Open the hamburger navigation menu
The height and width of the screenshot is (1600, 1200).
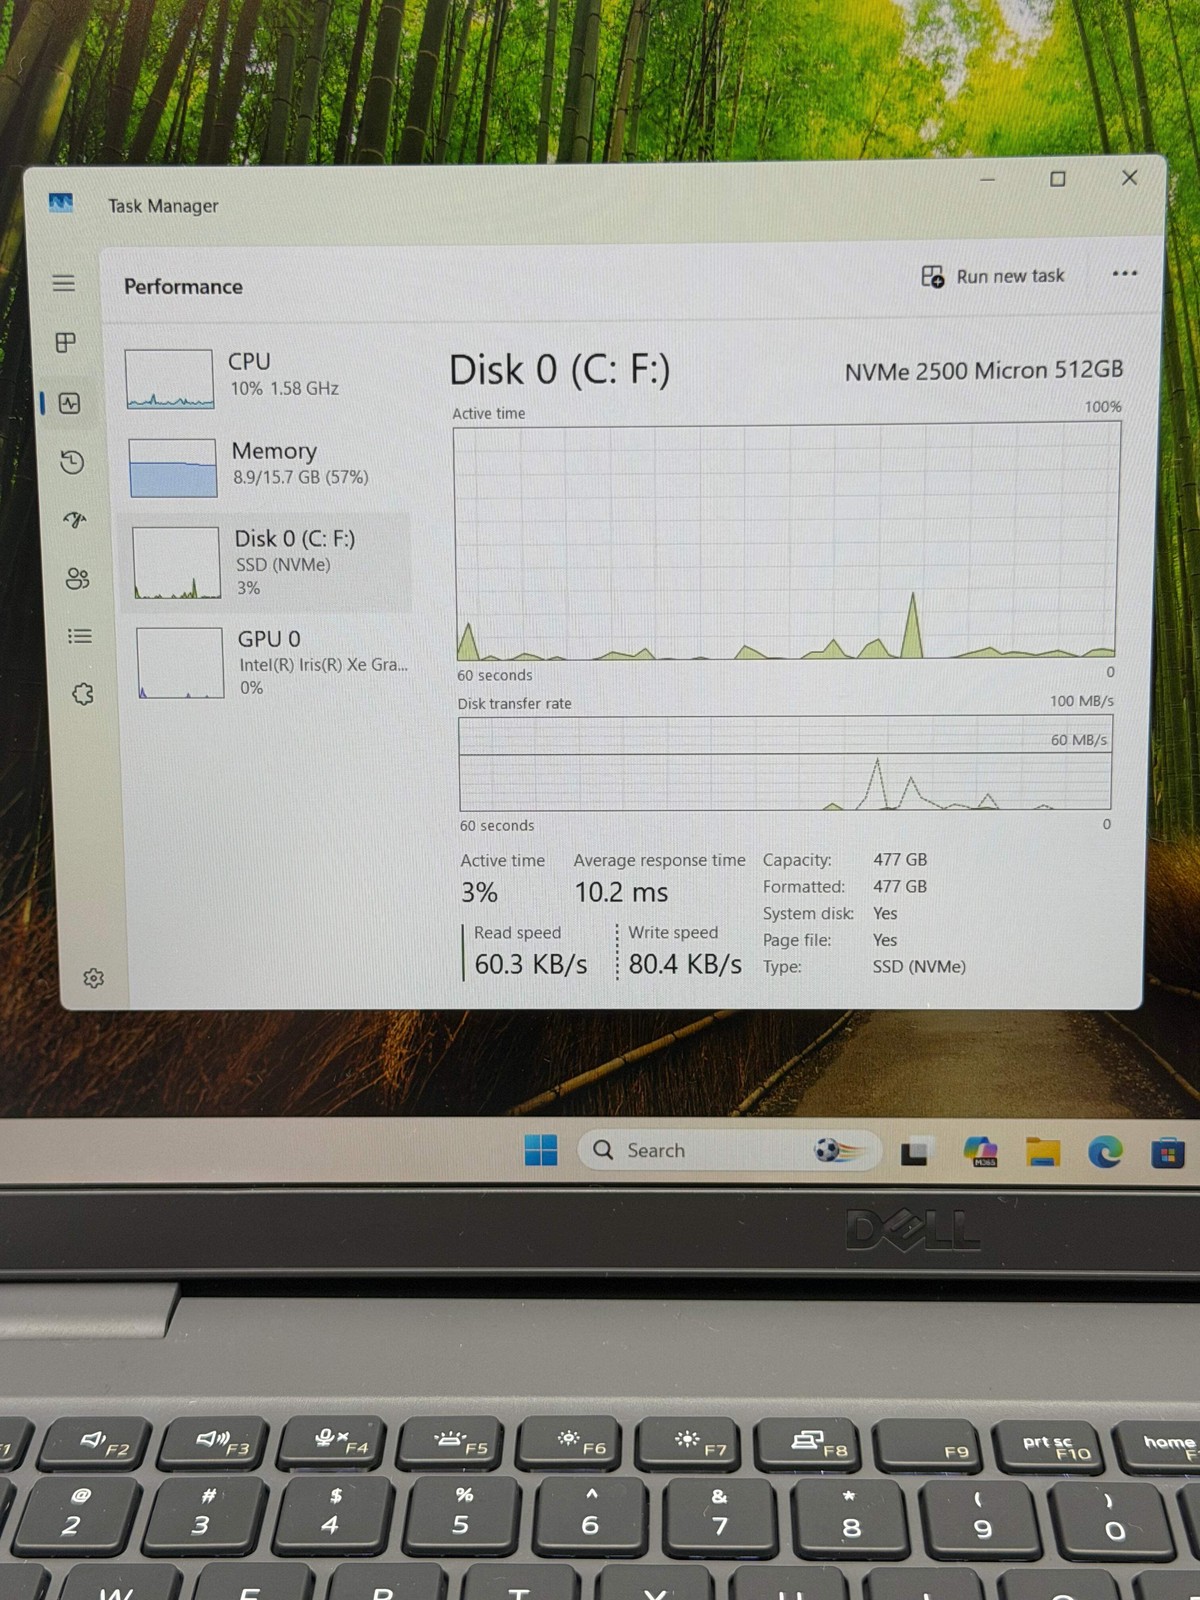[63, 283]
